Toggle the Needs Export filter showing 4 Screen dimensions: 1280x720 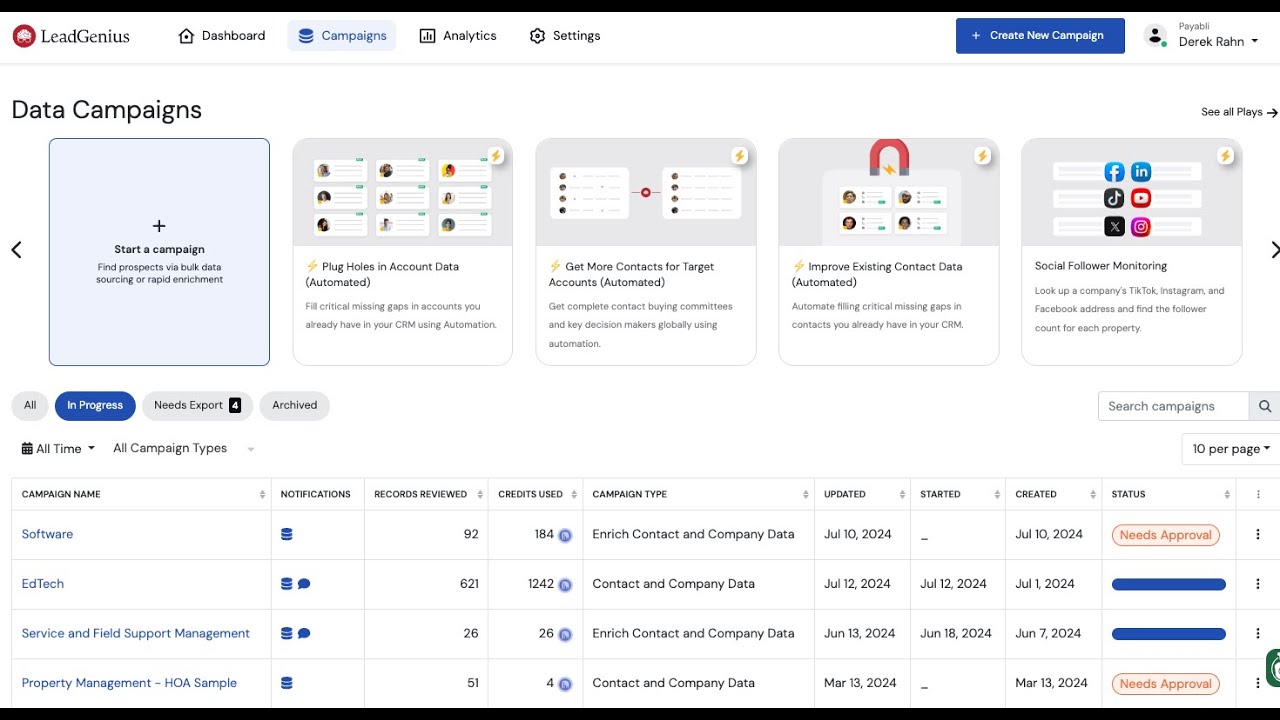[x=197, y=405]
